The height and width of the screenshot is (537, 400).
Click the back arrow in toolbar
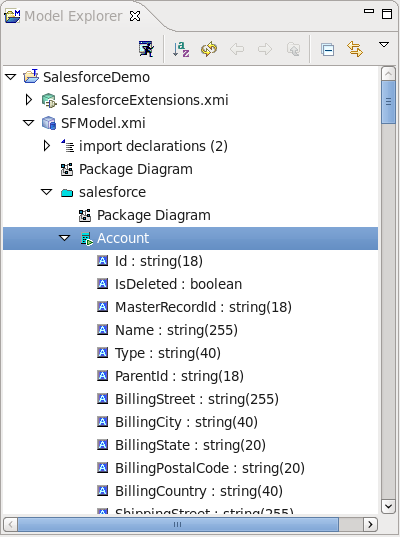click(x=237, y=49)
